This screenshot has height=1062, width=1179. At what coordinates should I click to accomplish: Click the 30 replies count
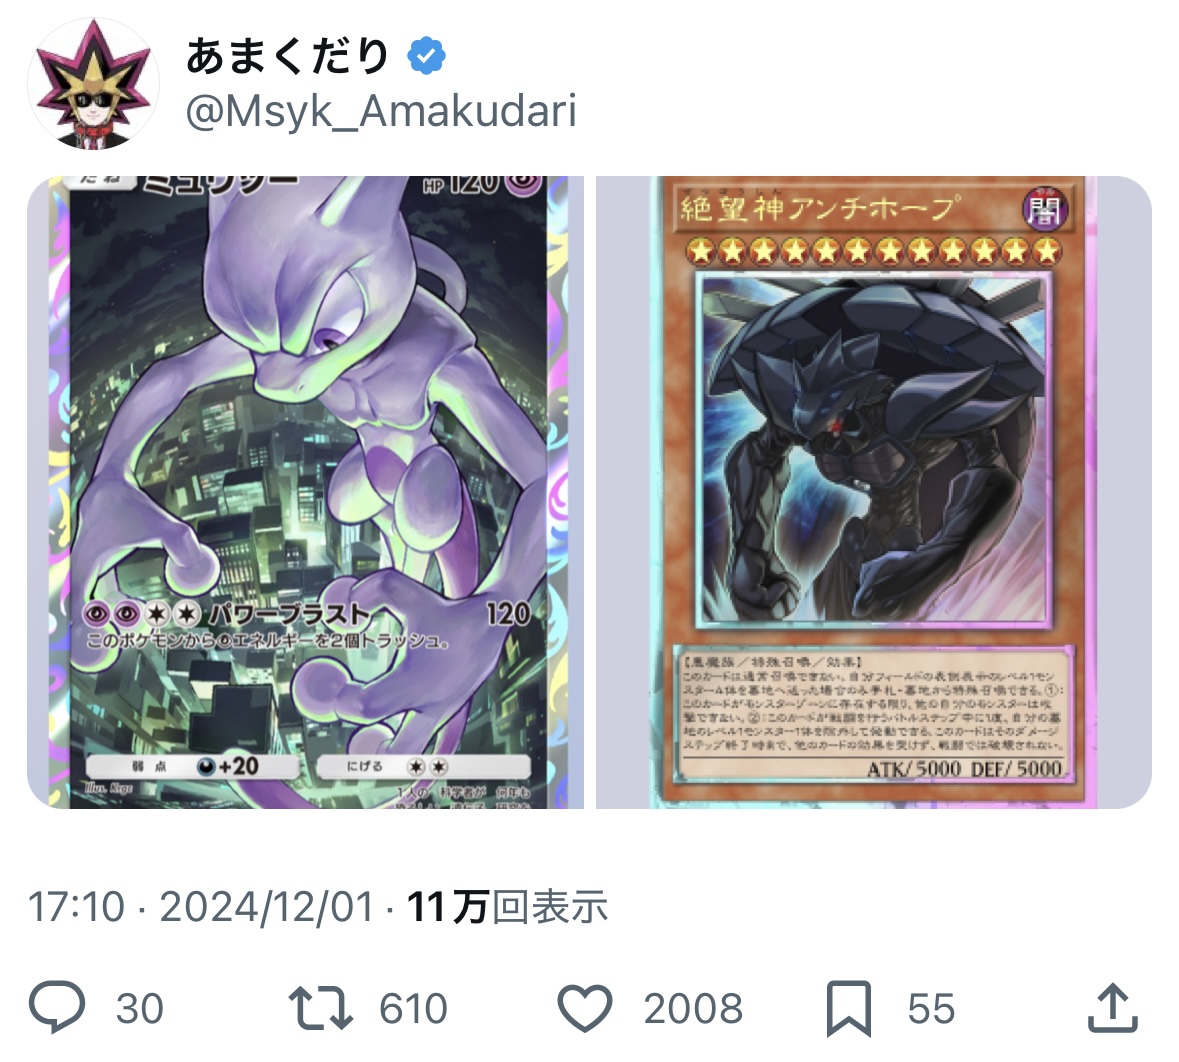[140, 1009]
